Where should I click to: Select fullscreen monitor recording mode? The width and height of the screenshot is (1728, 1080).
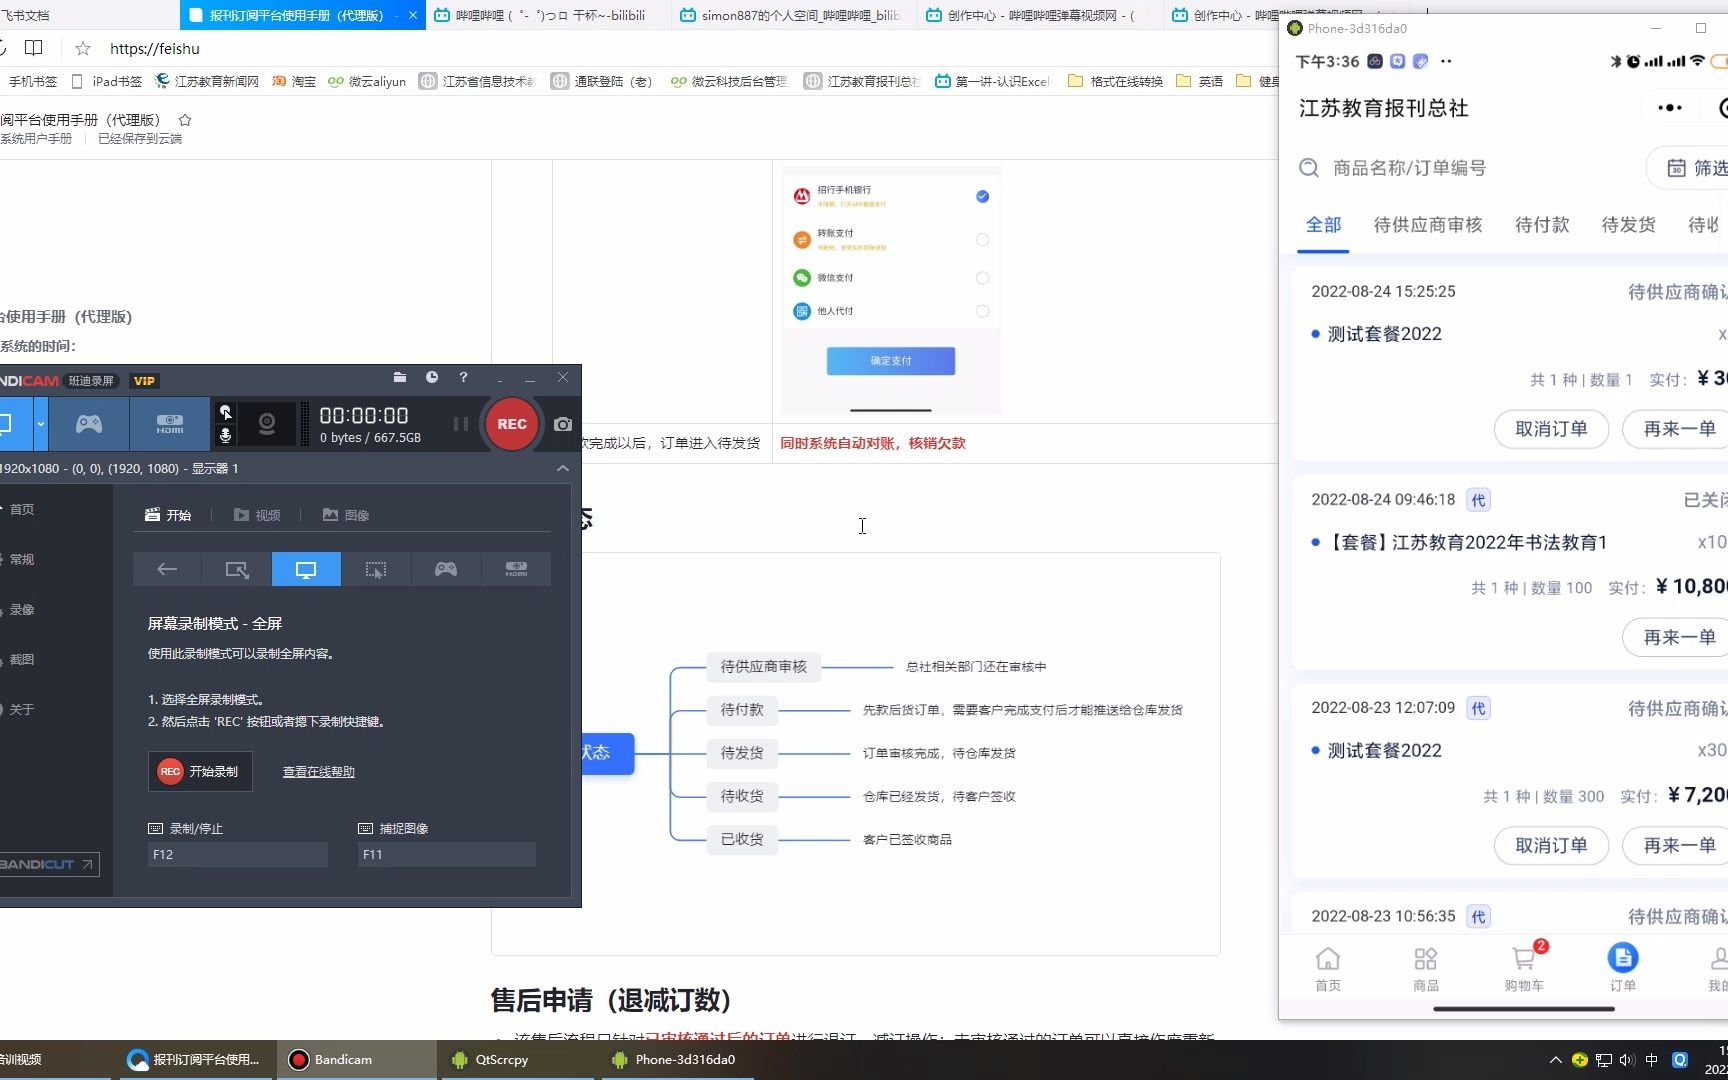(x=306, y=569)
